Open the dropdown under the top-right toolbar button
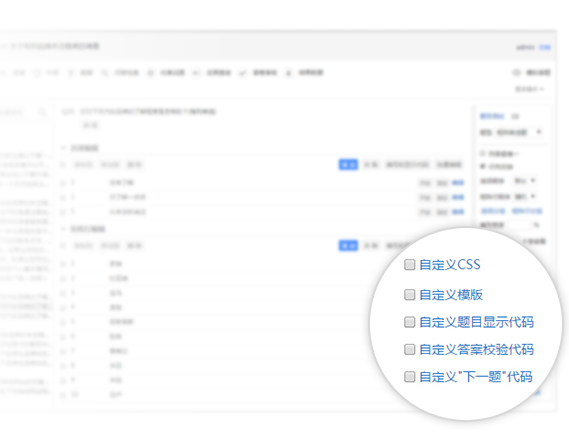This screenshot has height=445, width=569. [529, 89]
